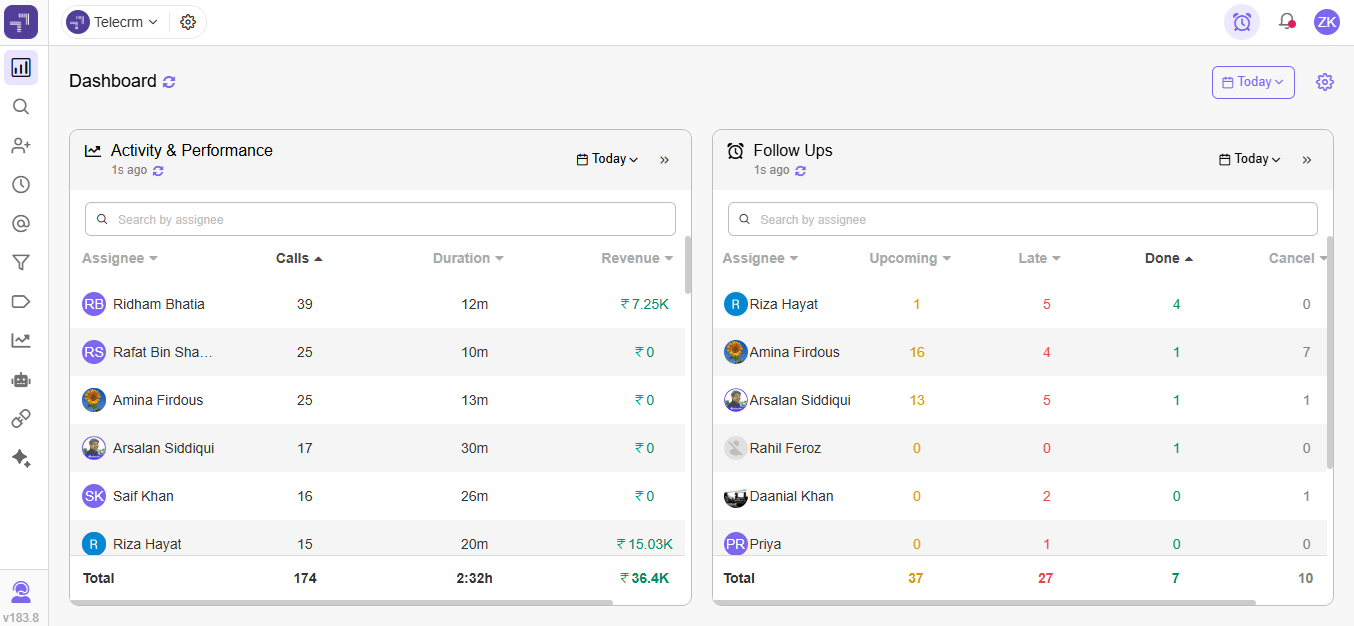Click the call history clock icon
This screenshot has height=626, width=1354.
20,184
